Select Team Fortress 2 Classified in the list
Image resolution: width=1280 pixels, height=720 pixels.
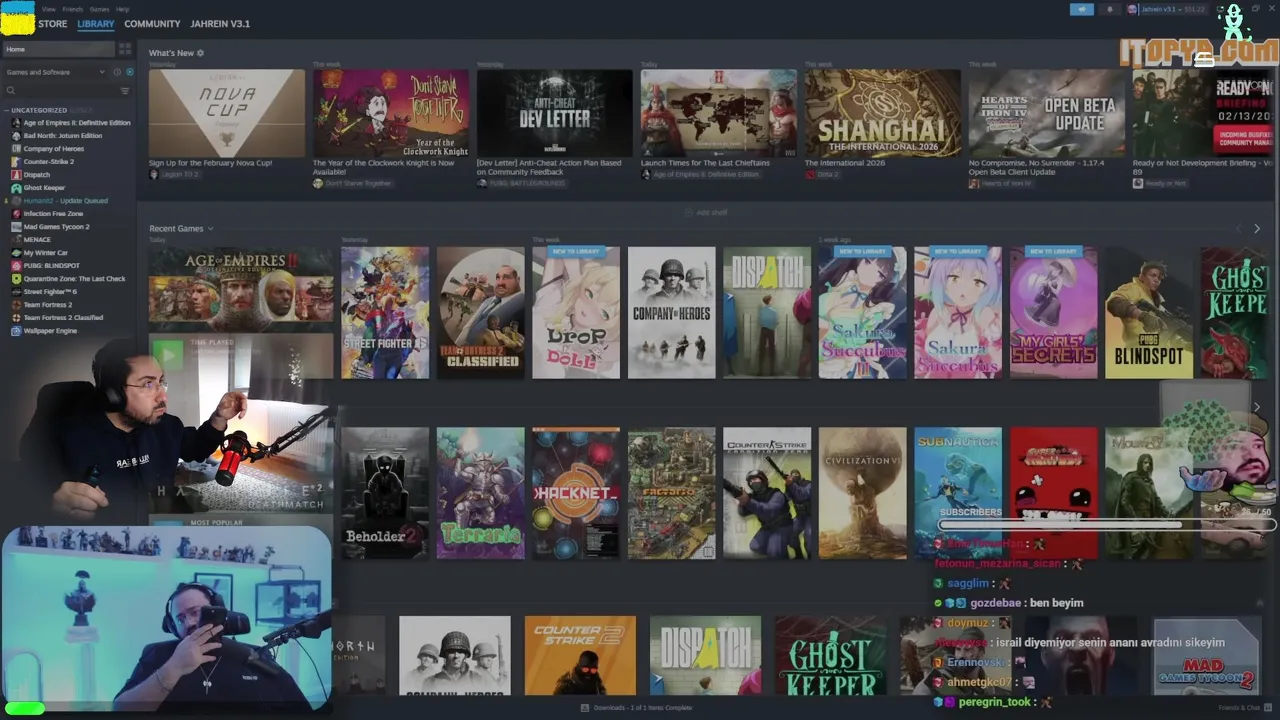point(63,318)
